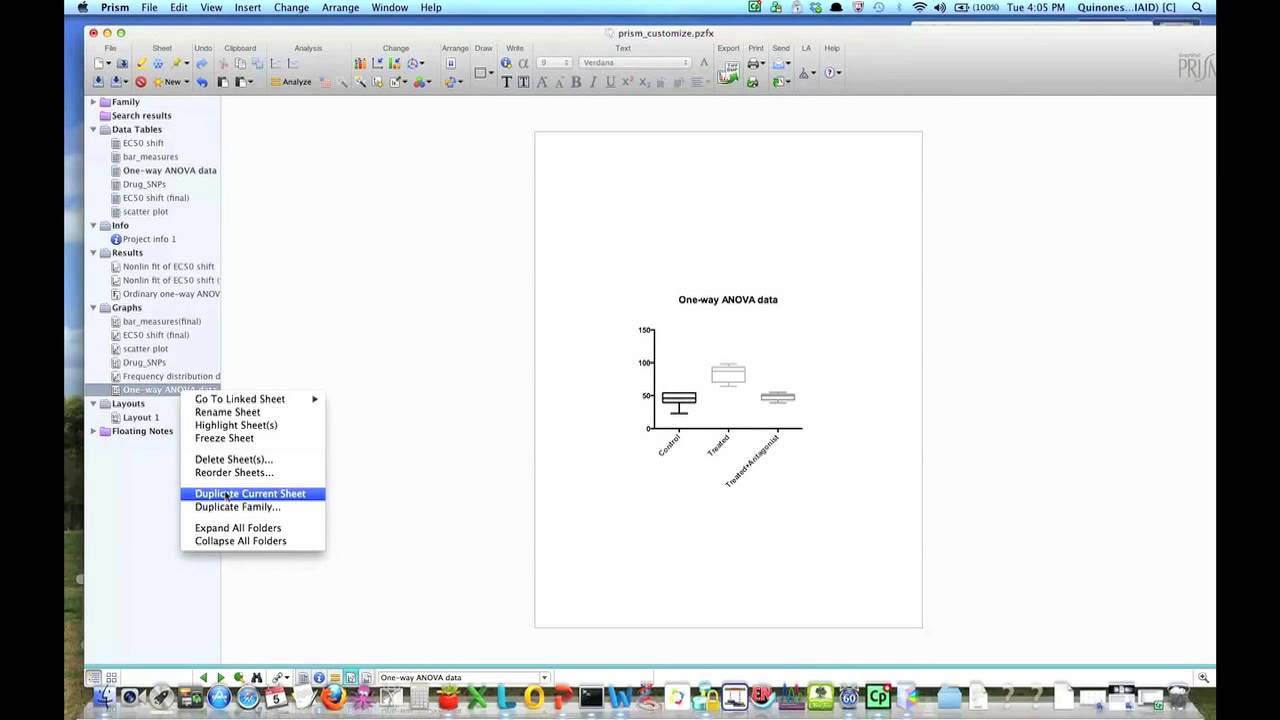Viewport: 1280px width, 720px height.
Task: Click the Underline text icon
Action: (x=610, y=81)
